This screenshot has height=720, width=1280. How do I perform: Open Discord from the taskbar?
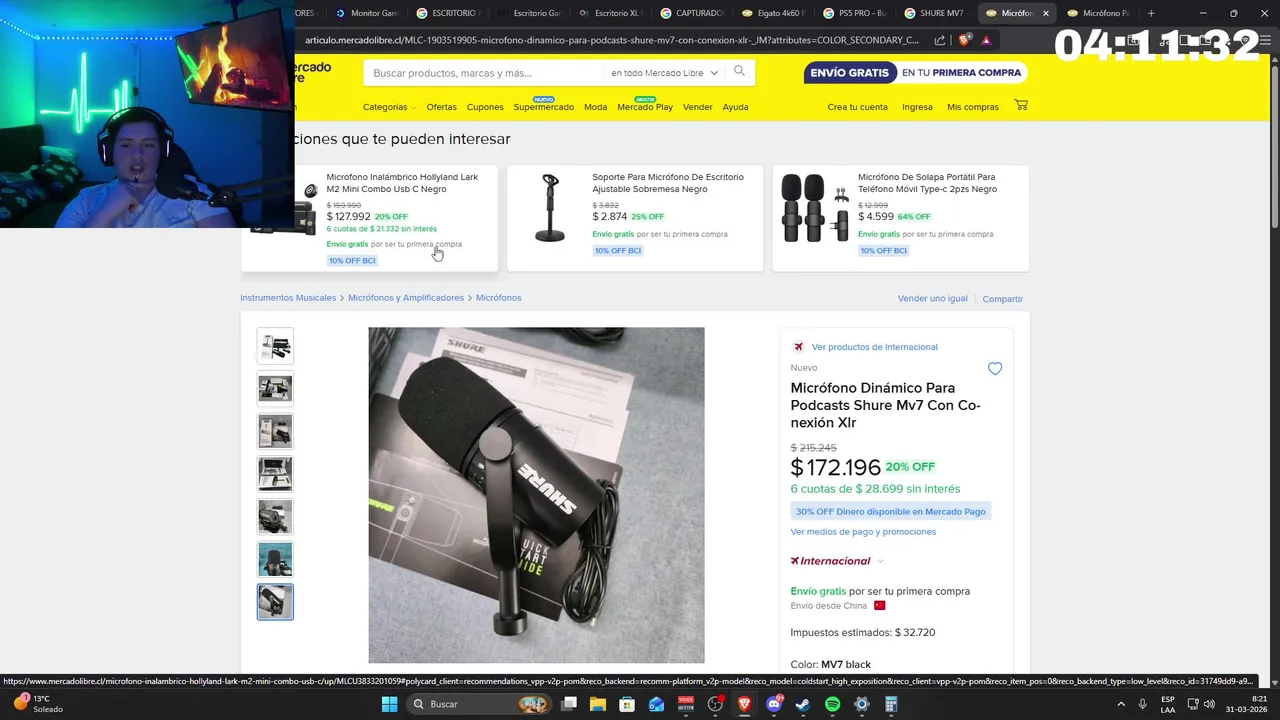tap(774, 704)
